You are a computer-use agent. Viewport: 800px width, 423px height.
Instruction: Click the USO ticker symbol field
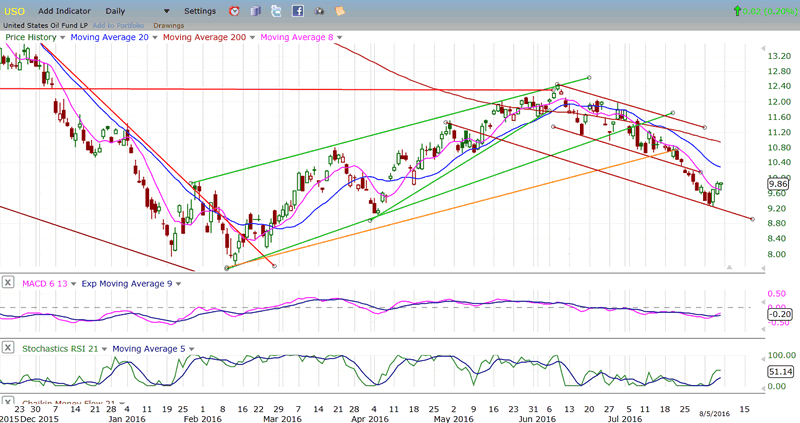coord(14,11)
